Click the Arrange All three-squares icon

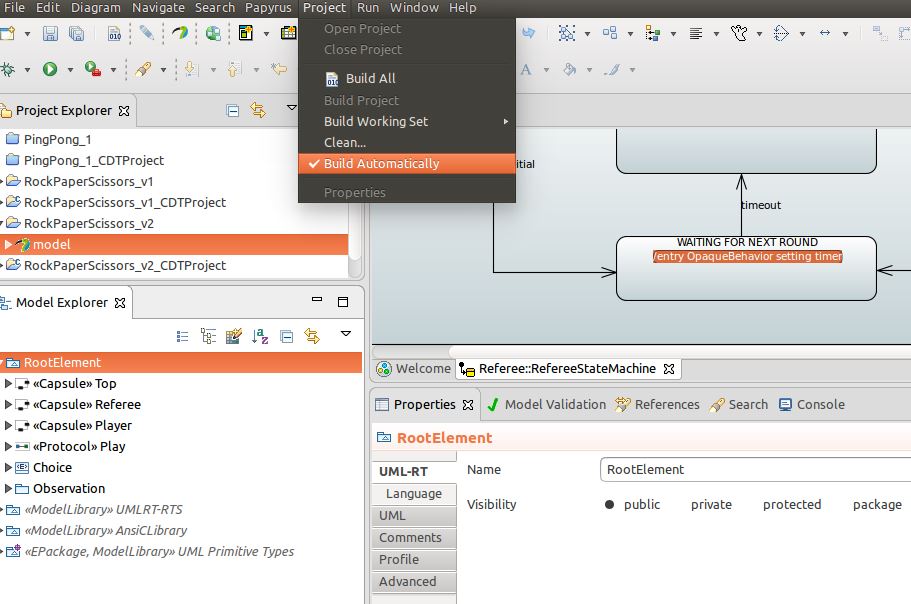(609, 33)
